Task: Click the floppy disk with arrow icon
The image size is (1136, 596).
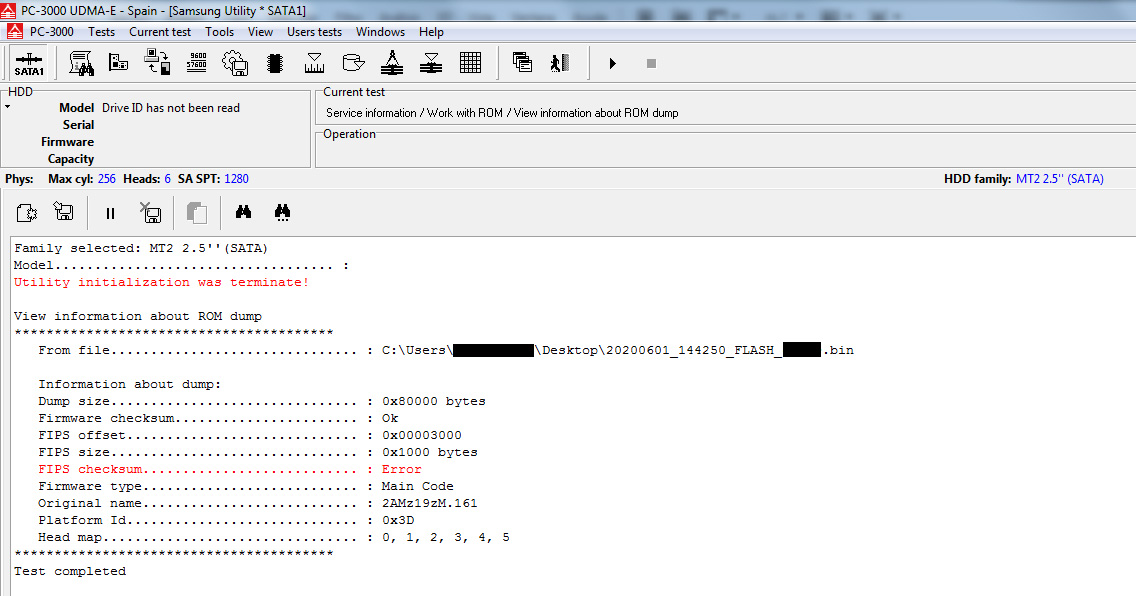Action: [x=64, y=211]
